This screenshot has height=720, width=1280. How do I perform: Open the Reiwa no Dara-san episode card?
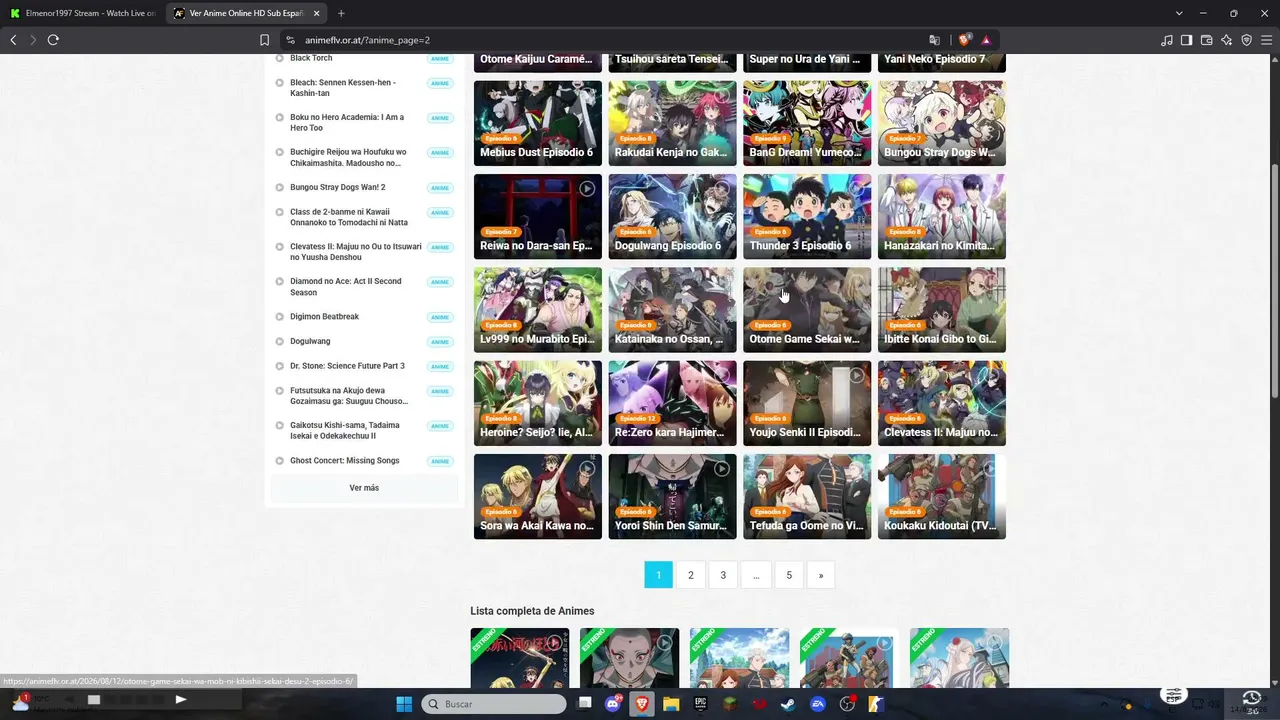pos(538,217)
